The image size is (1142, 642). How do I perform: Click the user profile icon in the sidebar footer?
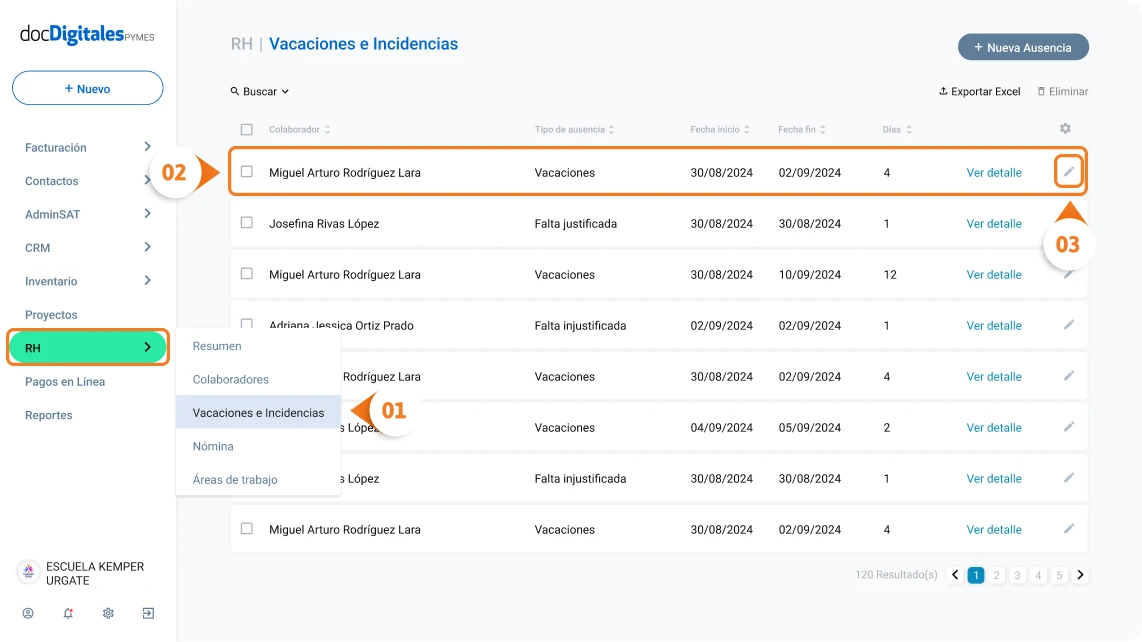(28, 613)
